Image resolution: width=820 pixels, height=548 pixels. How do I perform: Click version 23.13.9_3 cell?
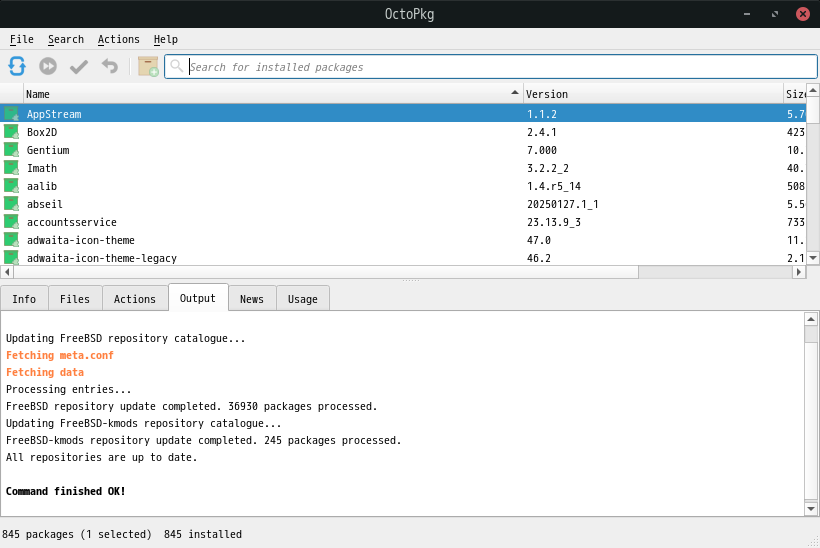(554, 222)
